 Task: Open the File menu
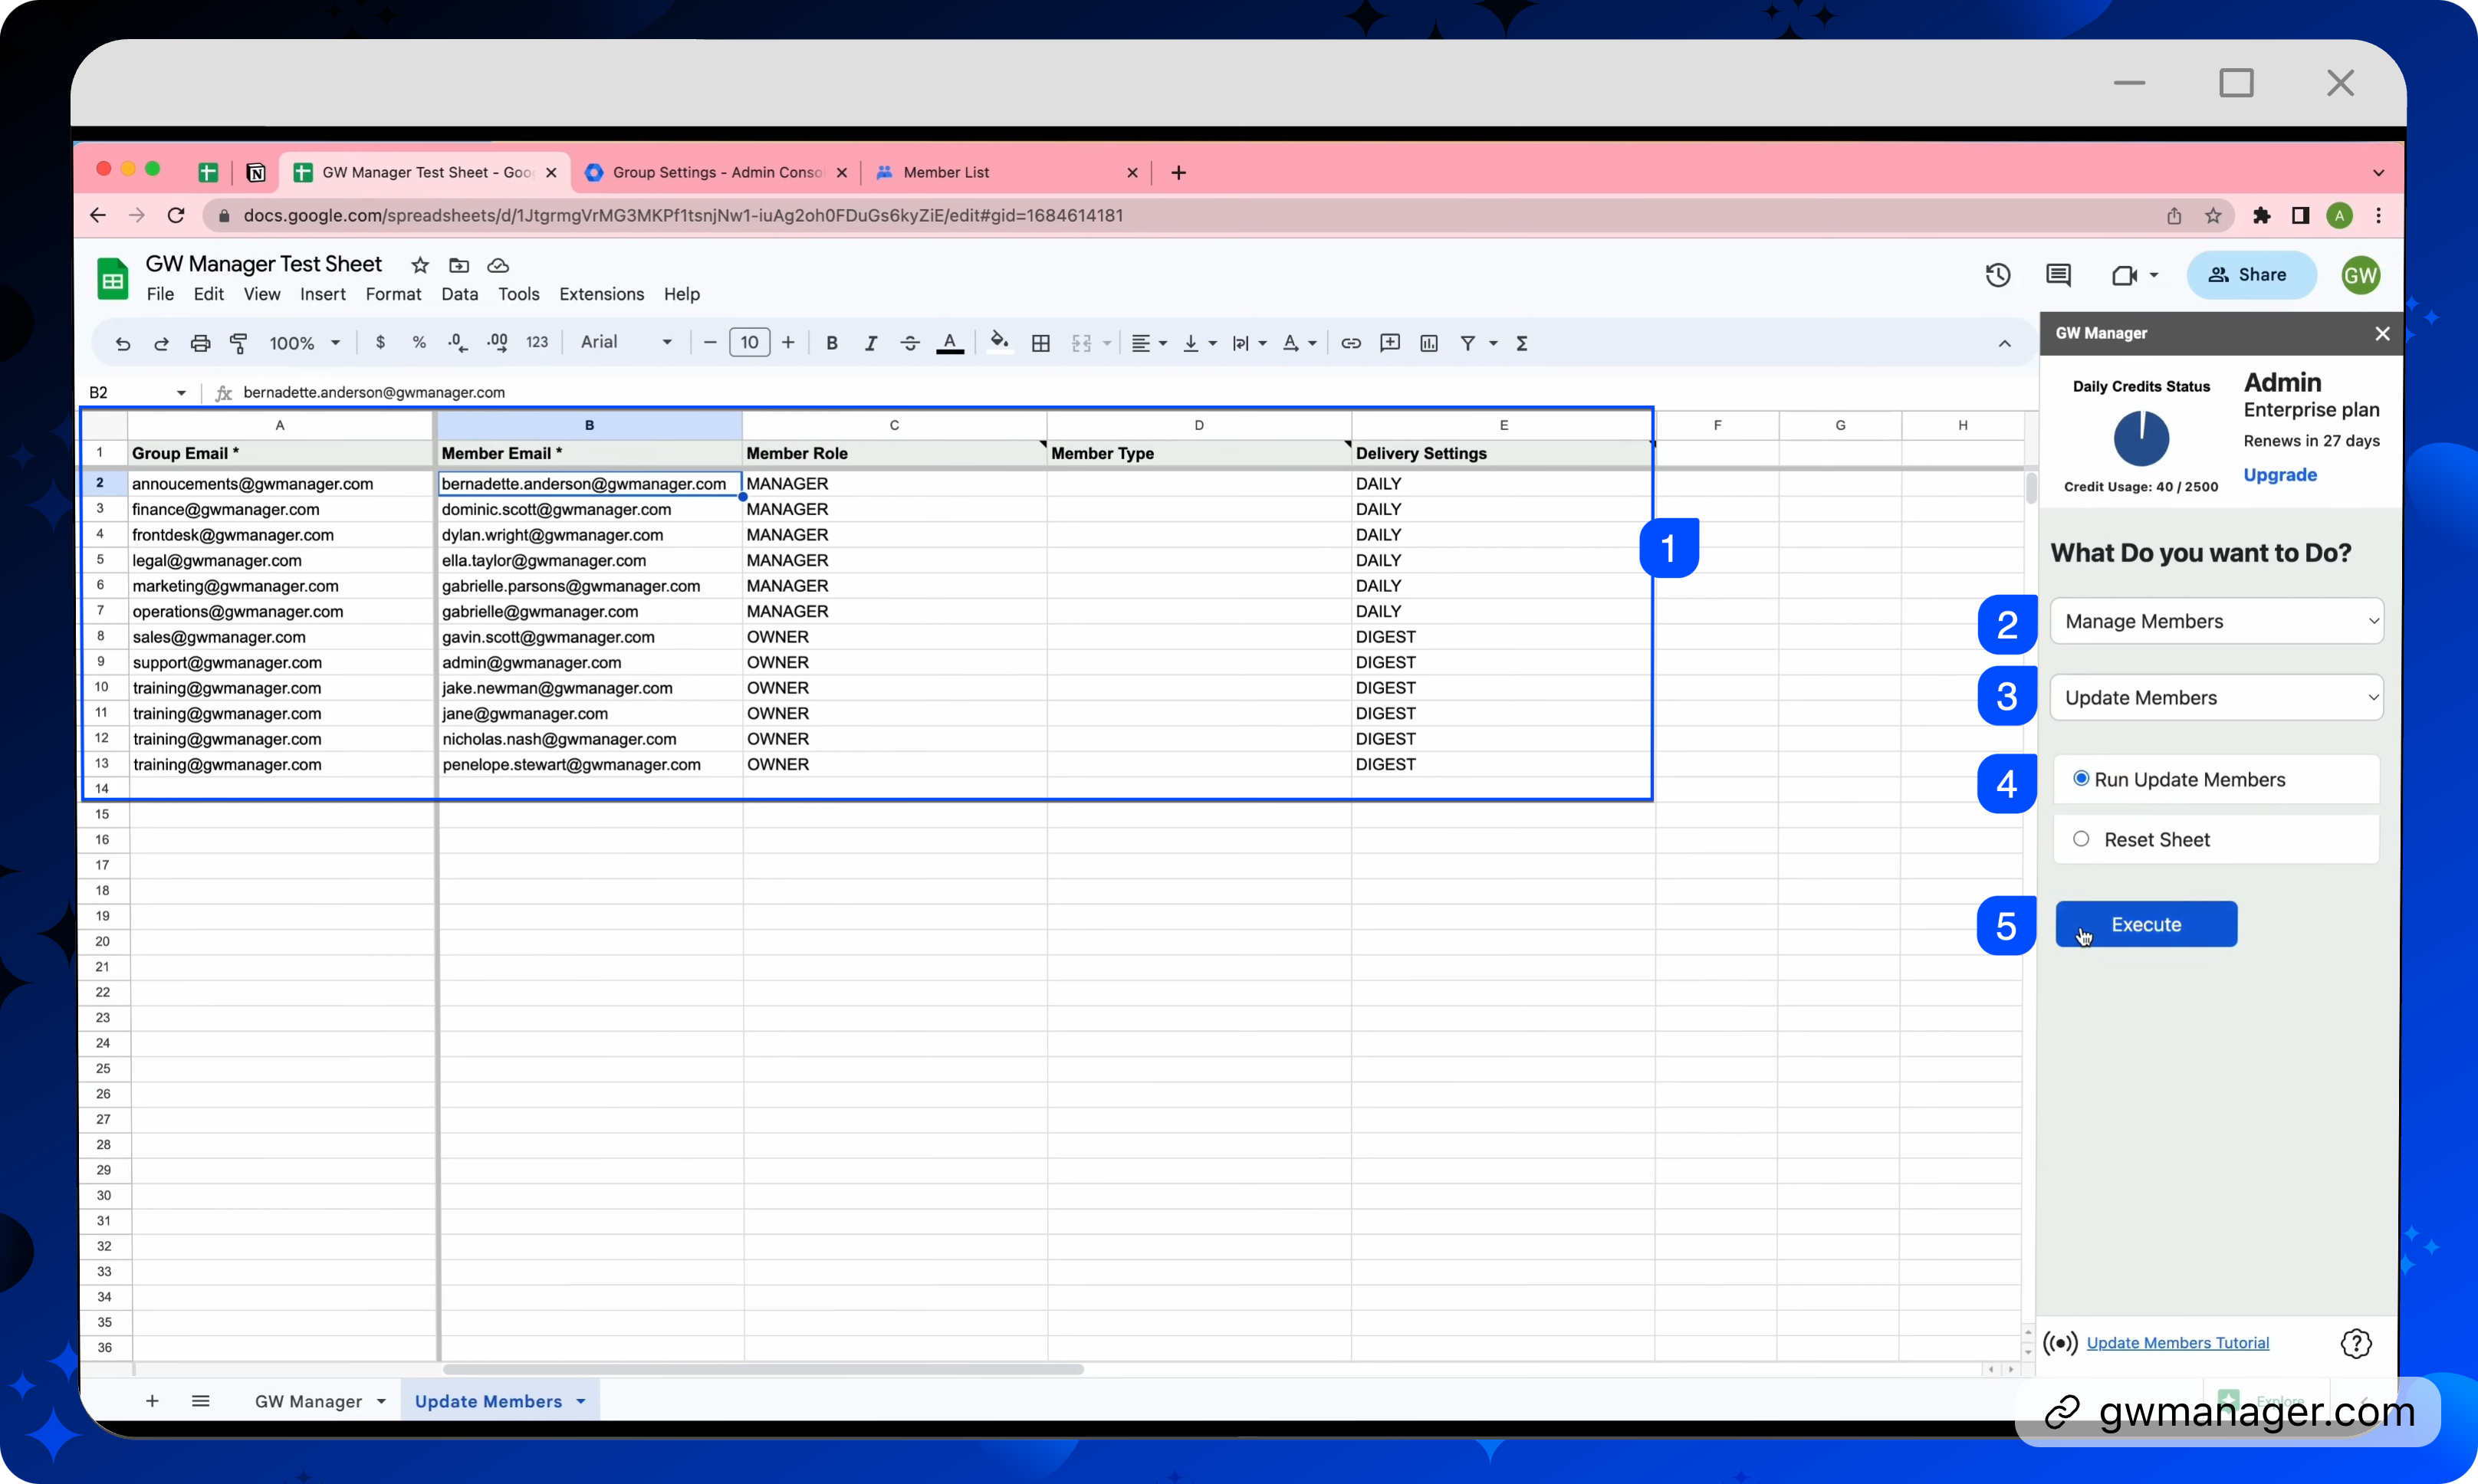(160, 294)
